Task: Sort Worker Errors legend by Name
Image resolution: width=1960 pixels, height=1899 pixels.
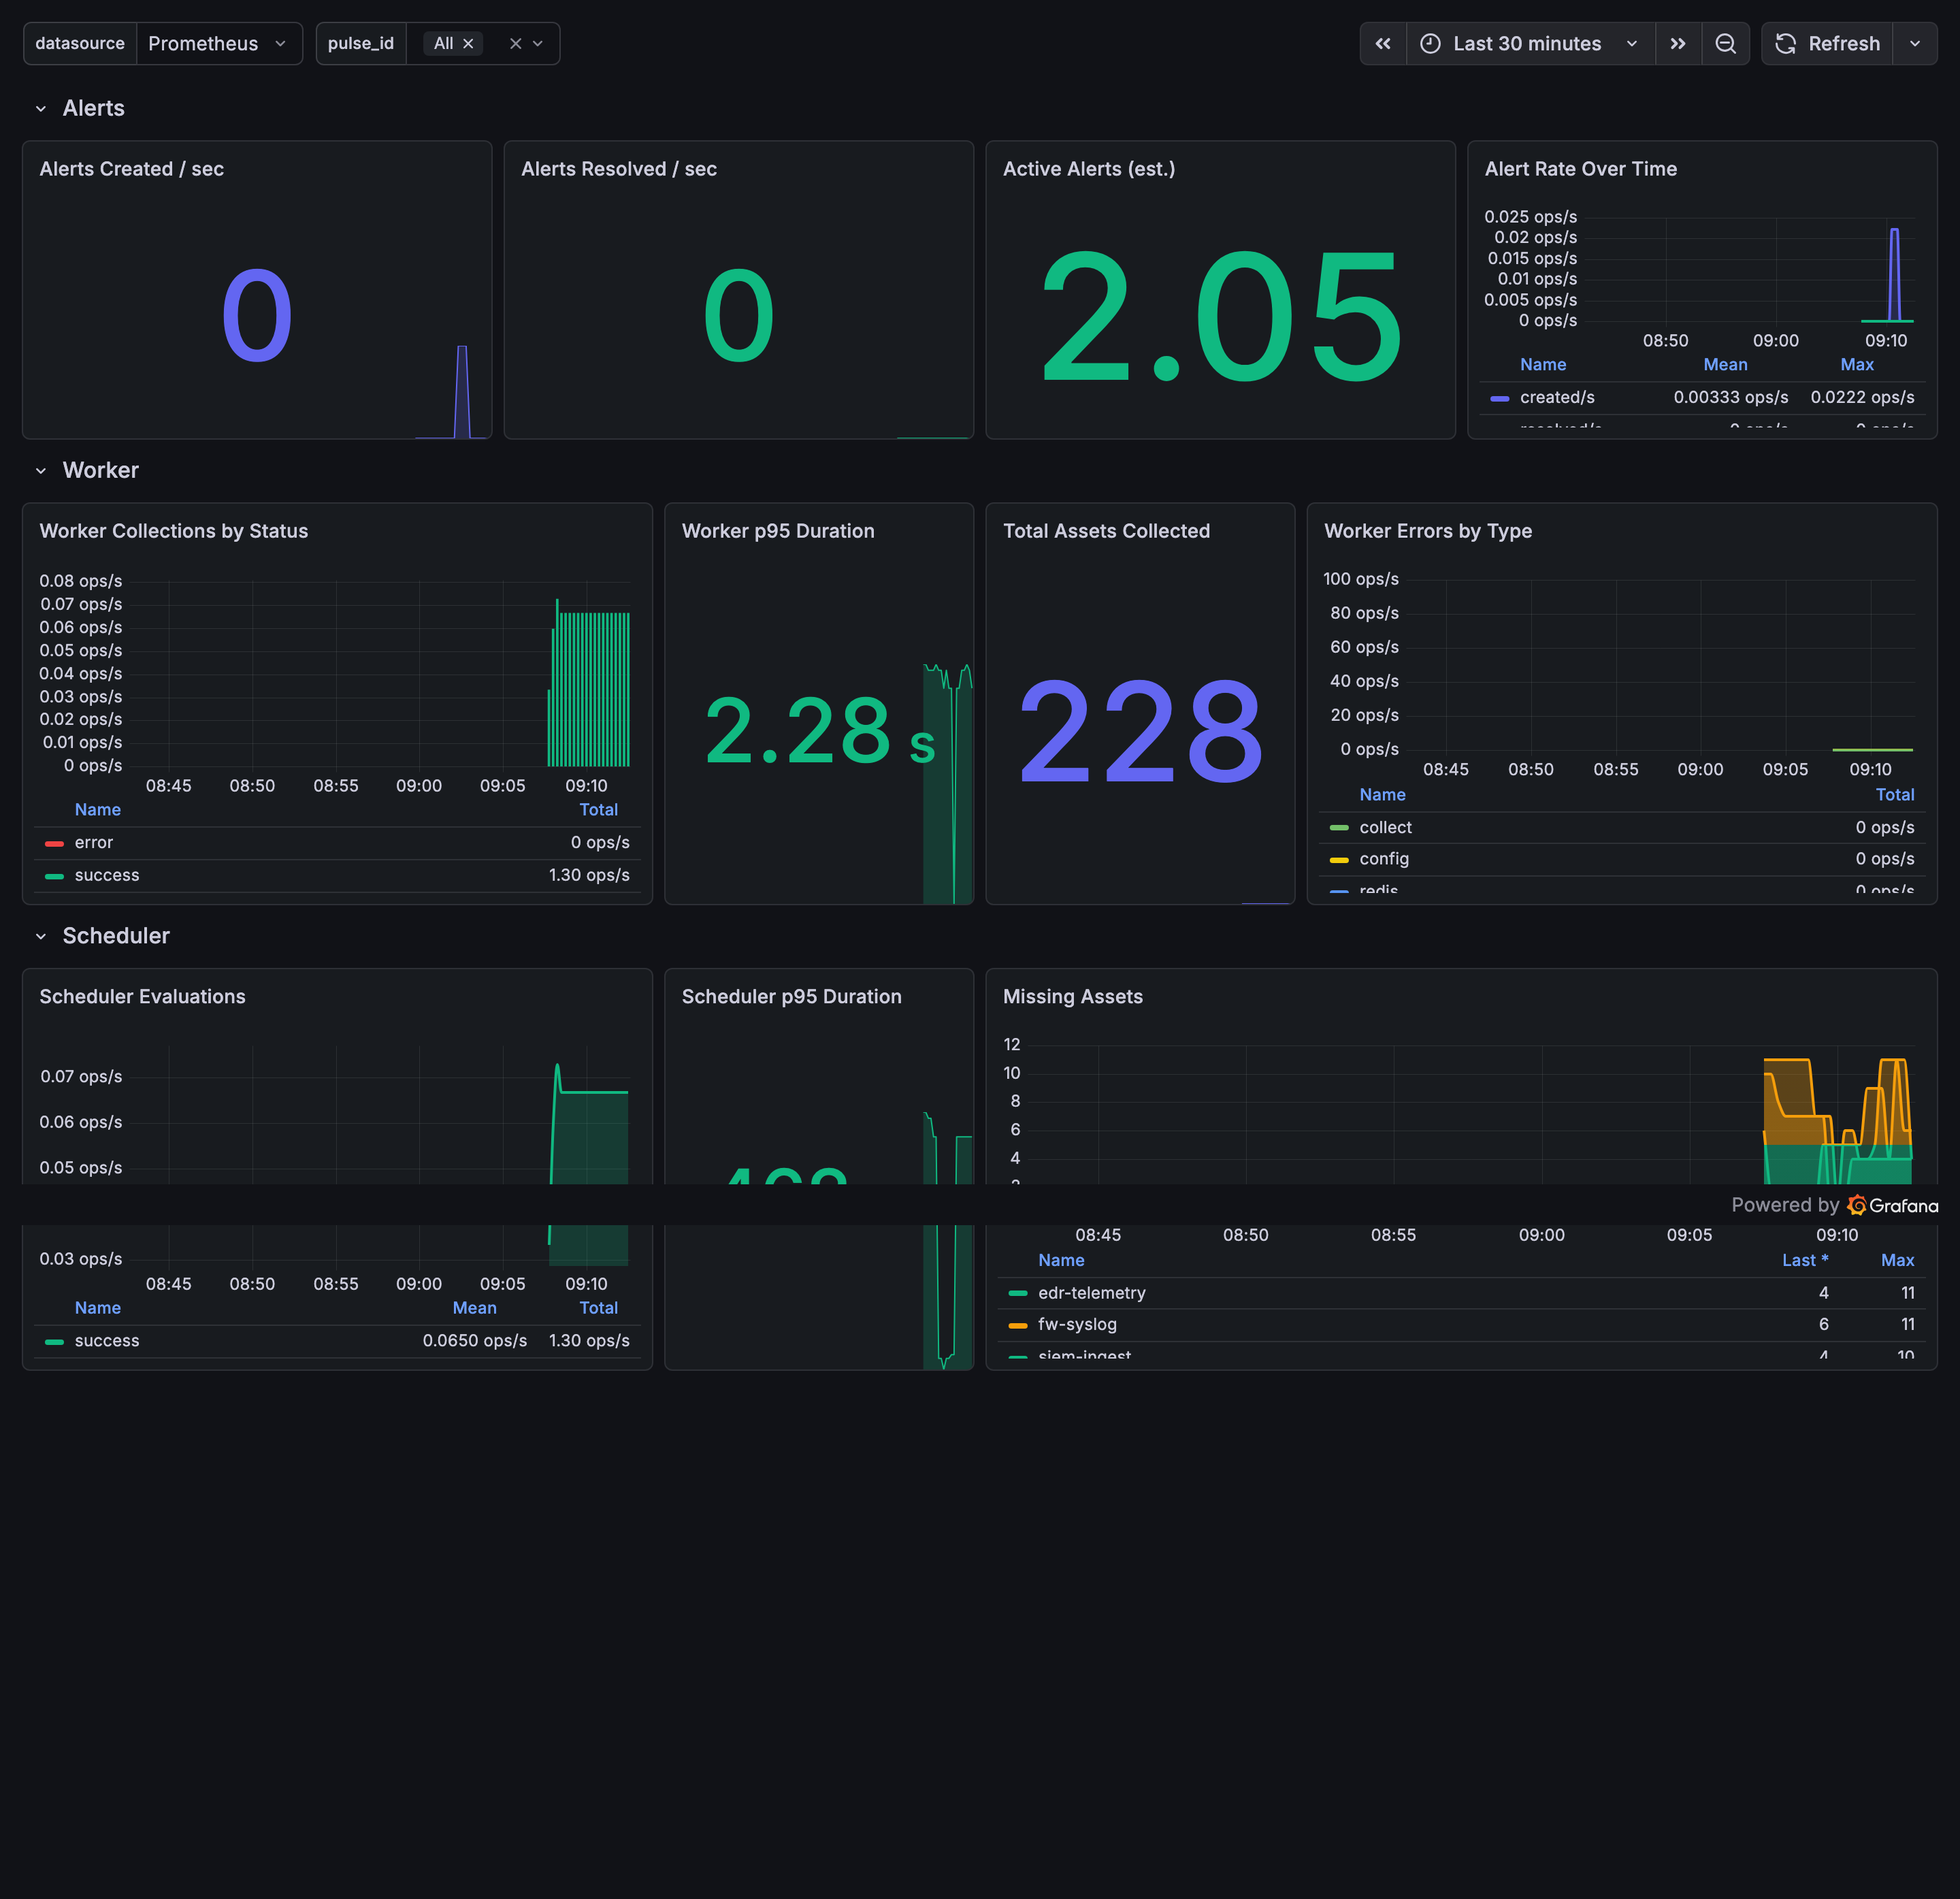Action: (1382, 795)
